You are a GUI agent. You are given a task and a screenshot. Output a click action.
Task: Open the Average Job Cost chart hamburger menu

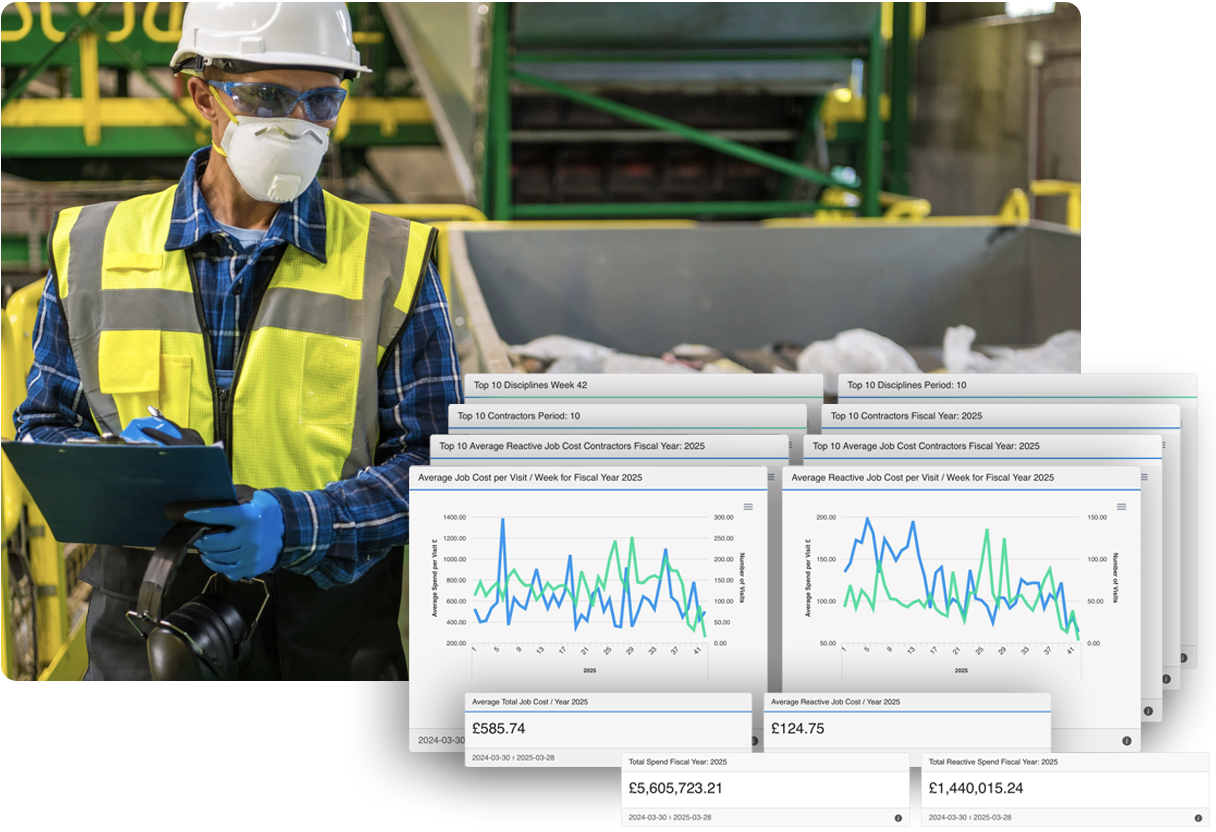tap(747, 507)
